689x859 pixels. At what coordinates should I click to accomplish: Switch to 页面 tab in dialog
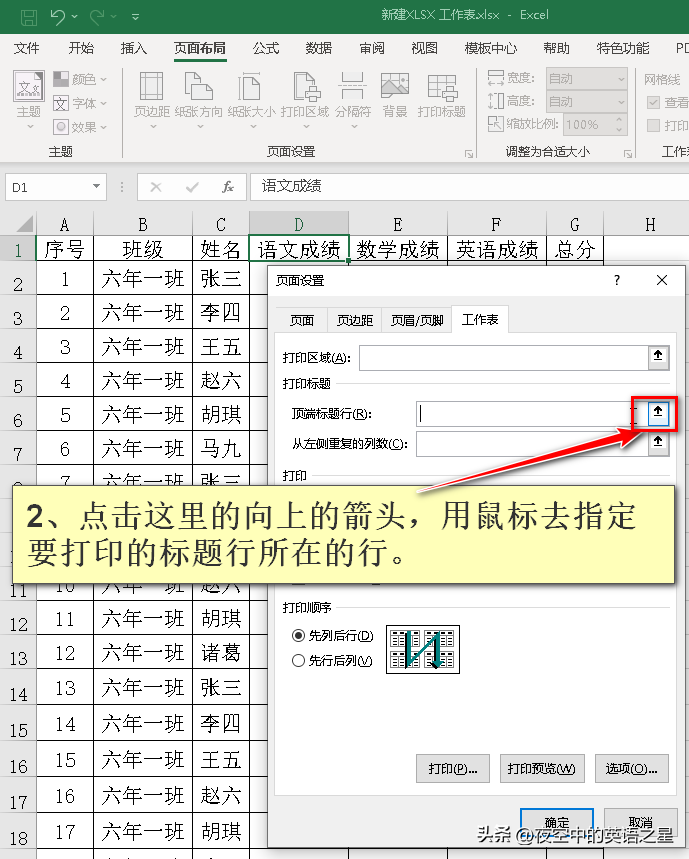pos(302,320)
